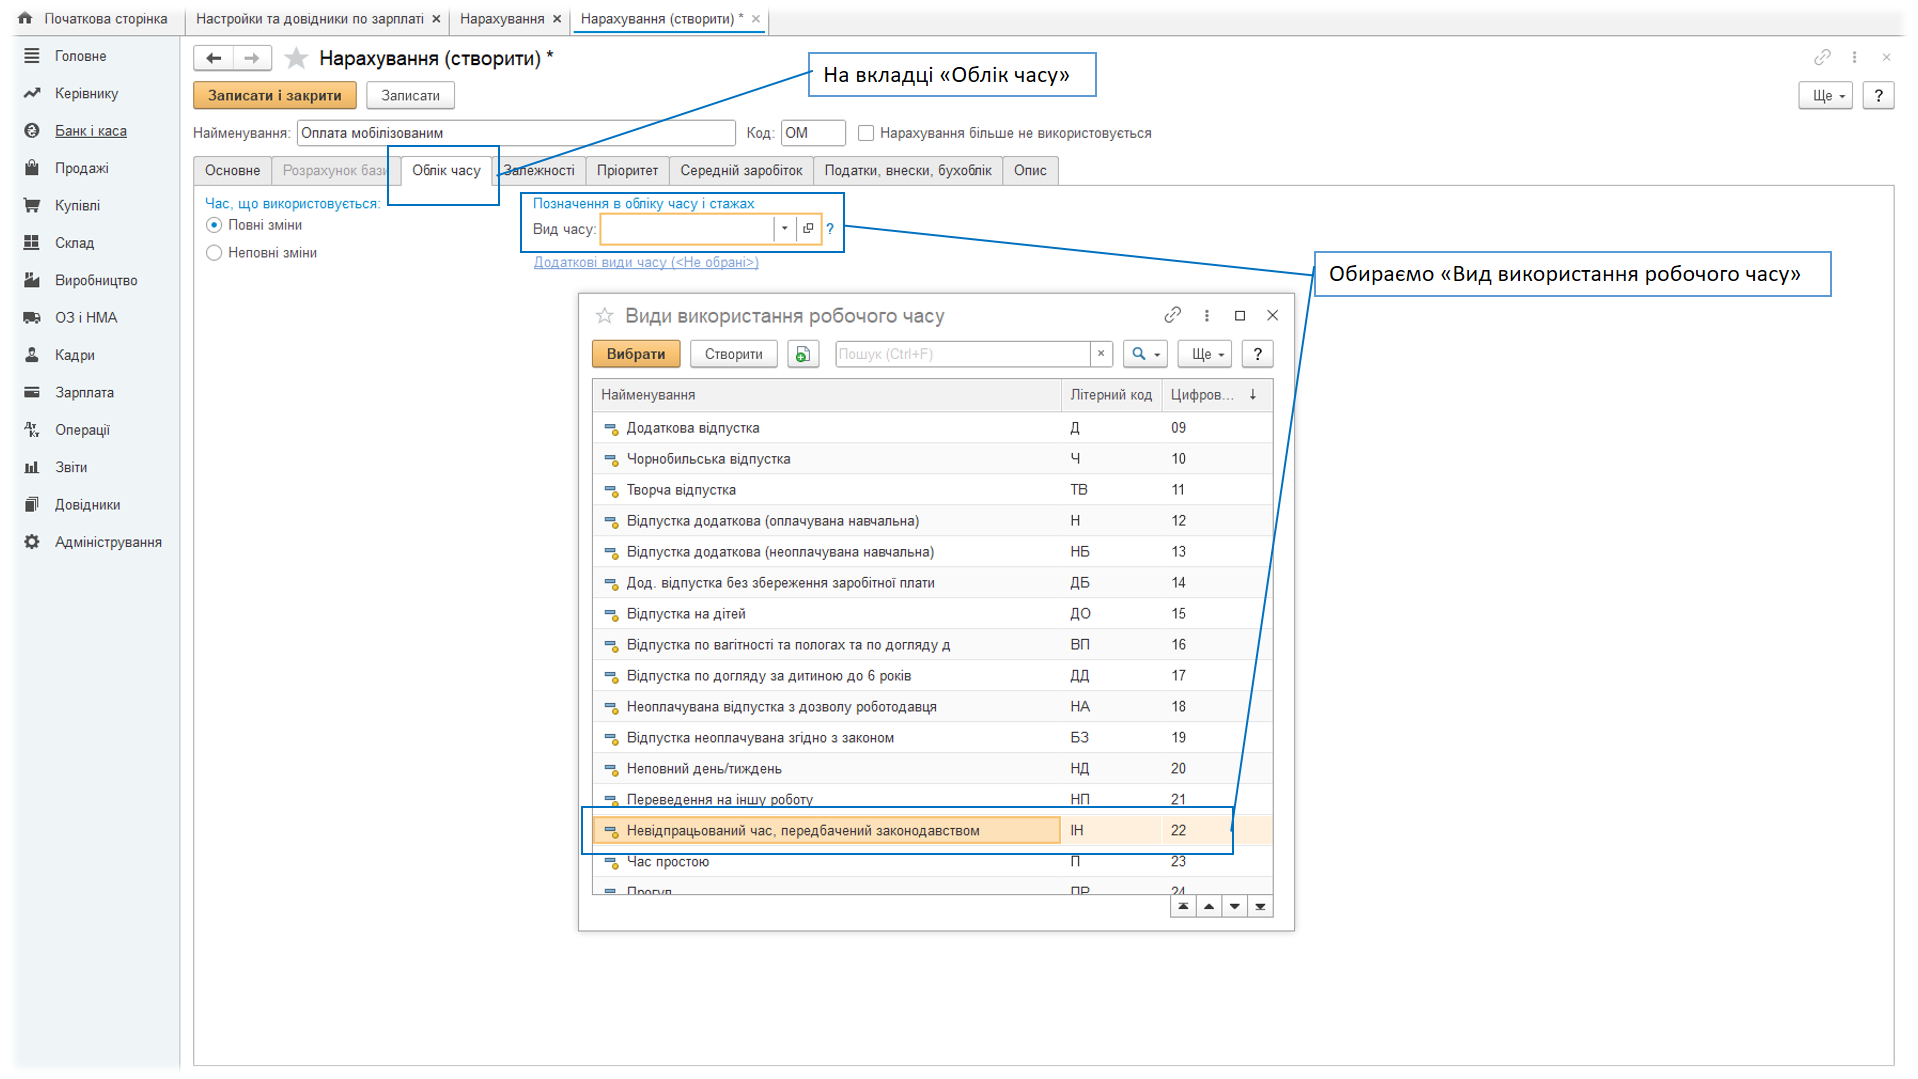Open selected Вид часу item
Screen dimensions: 1918x1079
tap(808, 229)
